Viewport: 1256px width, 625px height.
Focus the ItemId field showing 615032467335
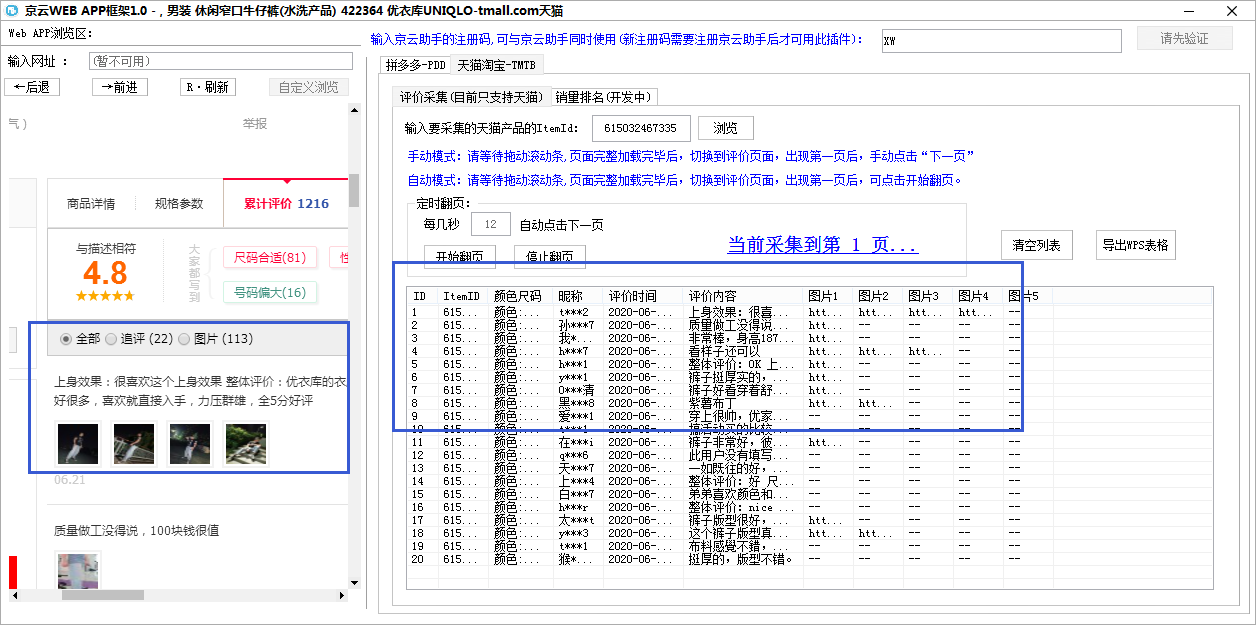641,128
